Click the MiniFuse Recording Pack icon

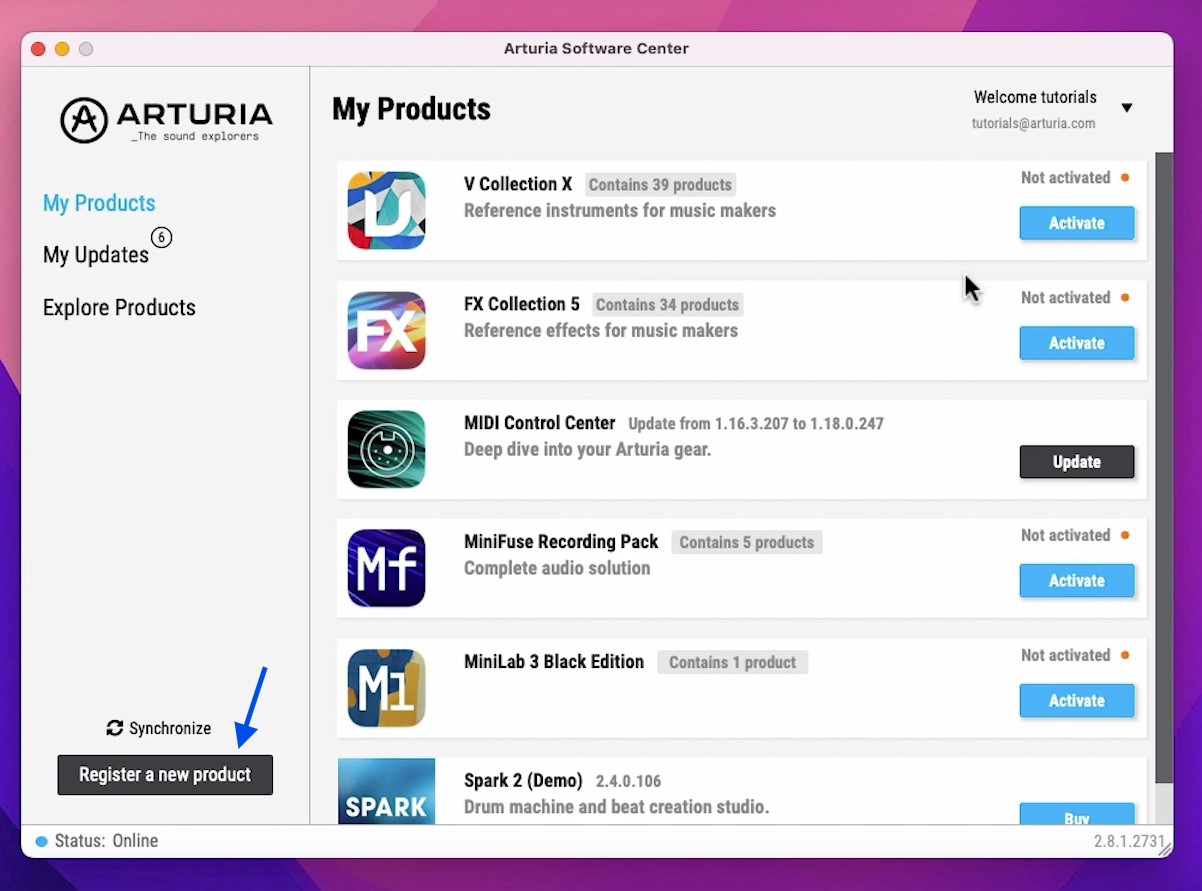(x=386, y=568)
